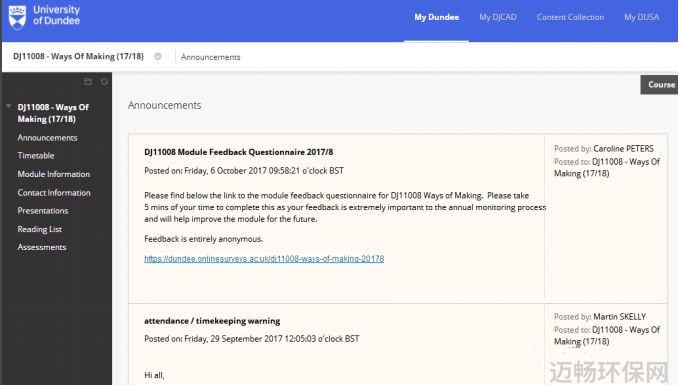Select Contact Information in sidebar
The image size is (679, 385).
(x=54, y=193)
